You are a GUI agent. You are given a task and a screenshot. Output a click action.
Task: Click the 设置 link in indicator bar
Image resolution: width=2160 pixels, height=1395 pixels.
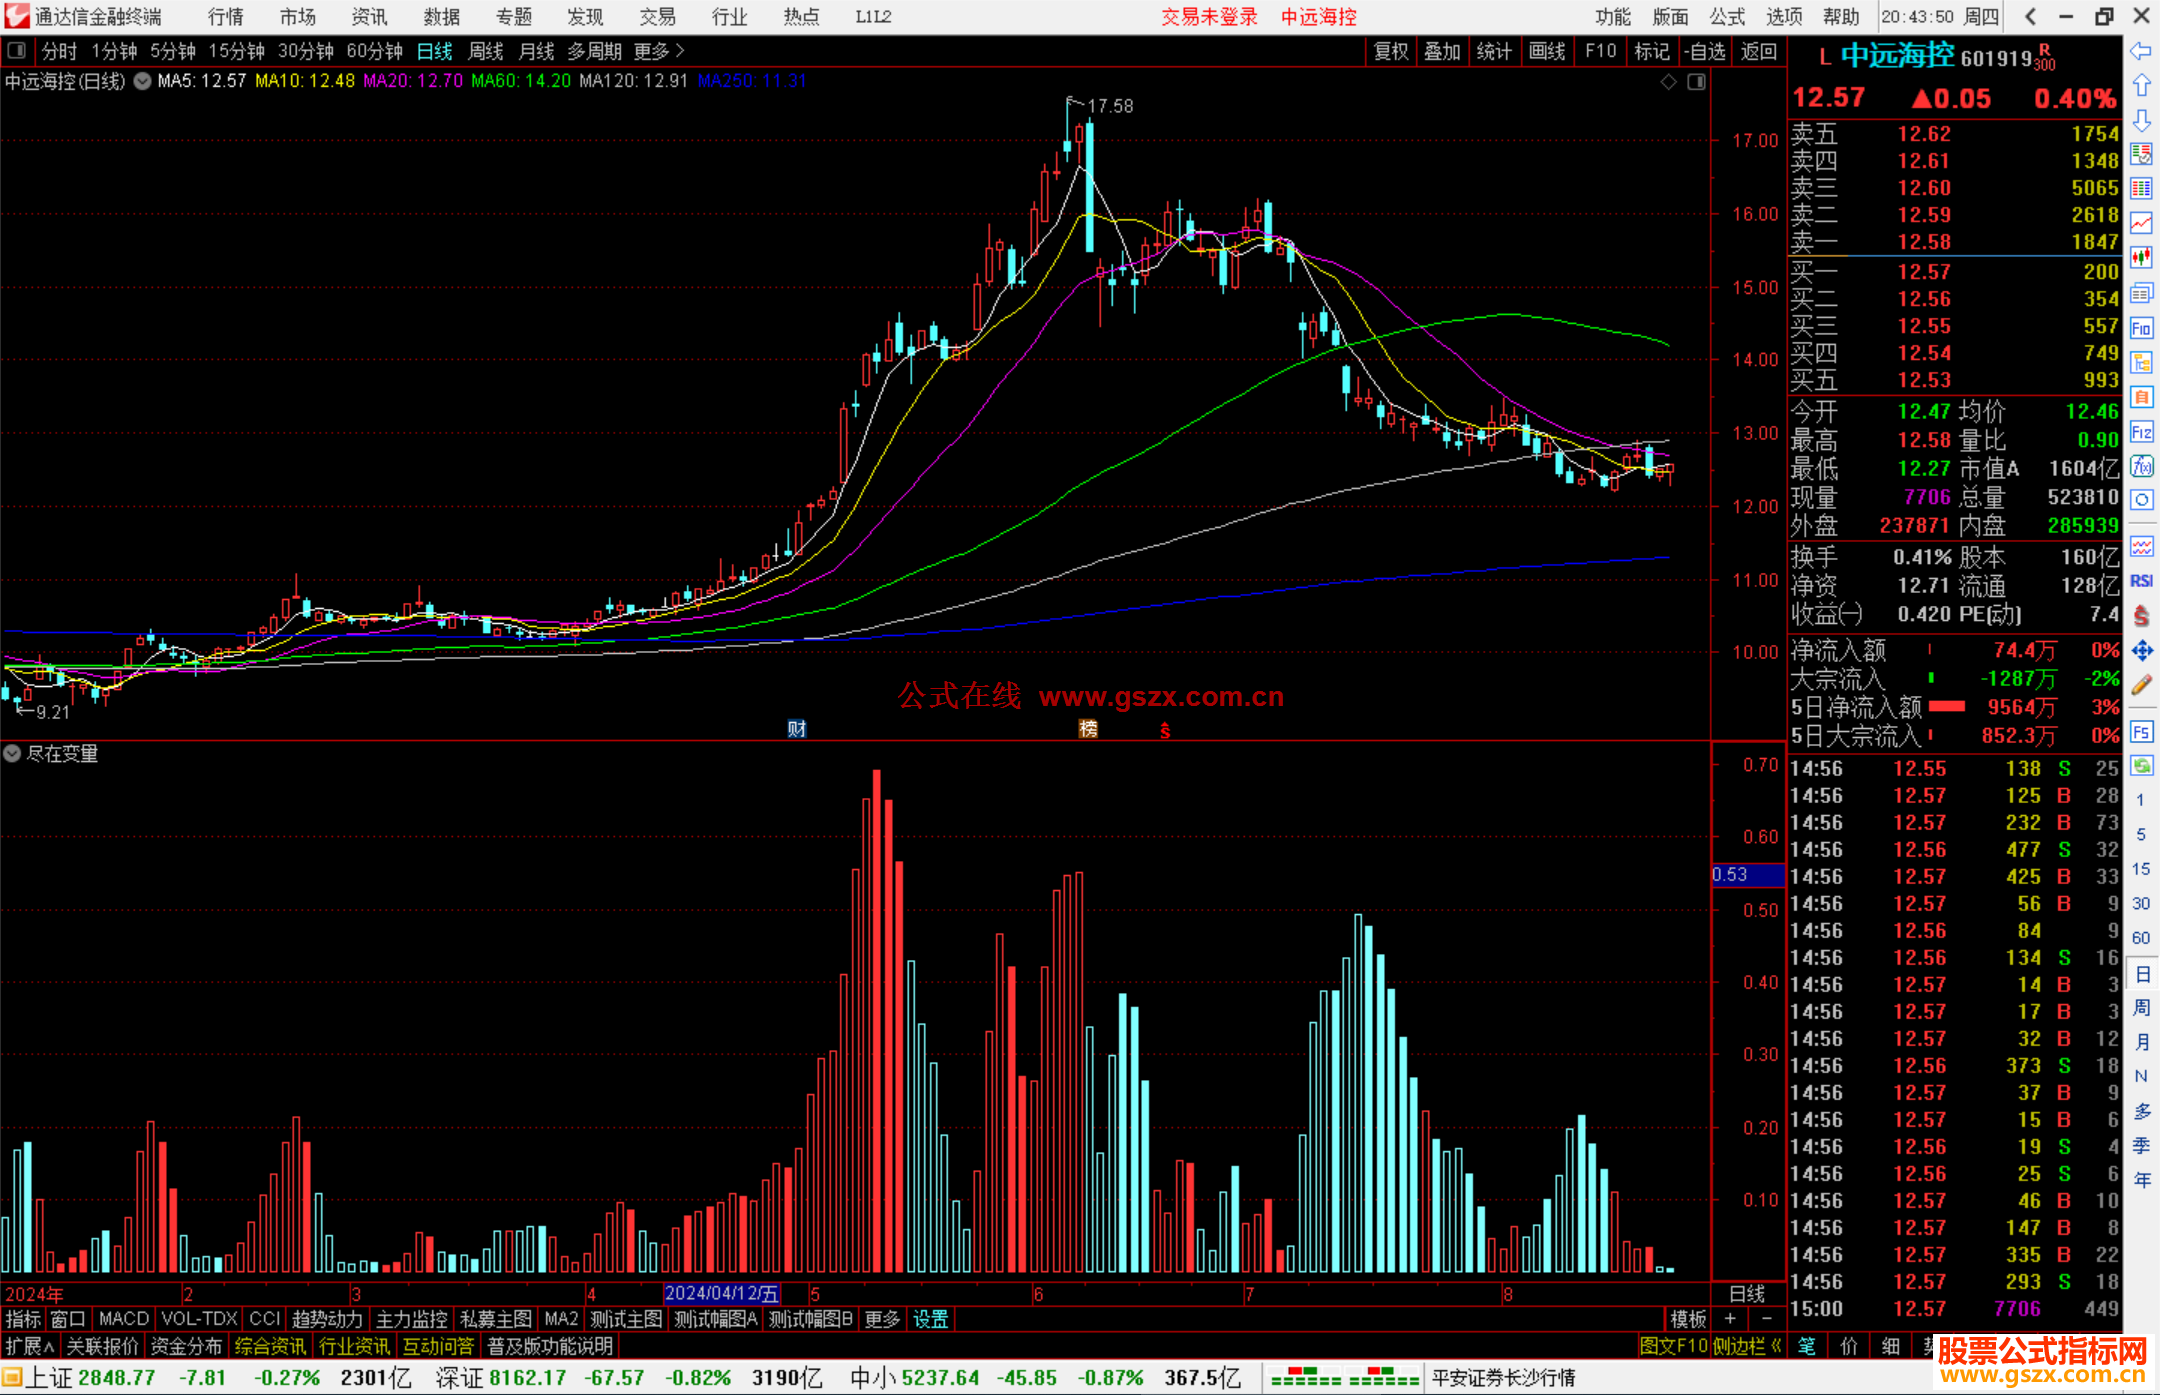[x=930, y=1319]
